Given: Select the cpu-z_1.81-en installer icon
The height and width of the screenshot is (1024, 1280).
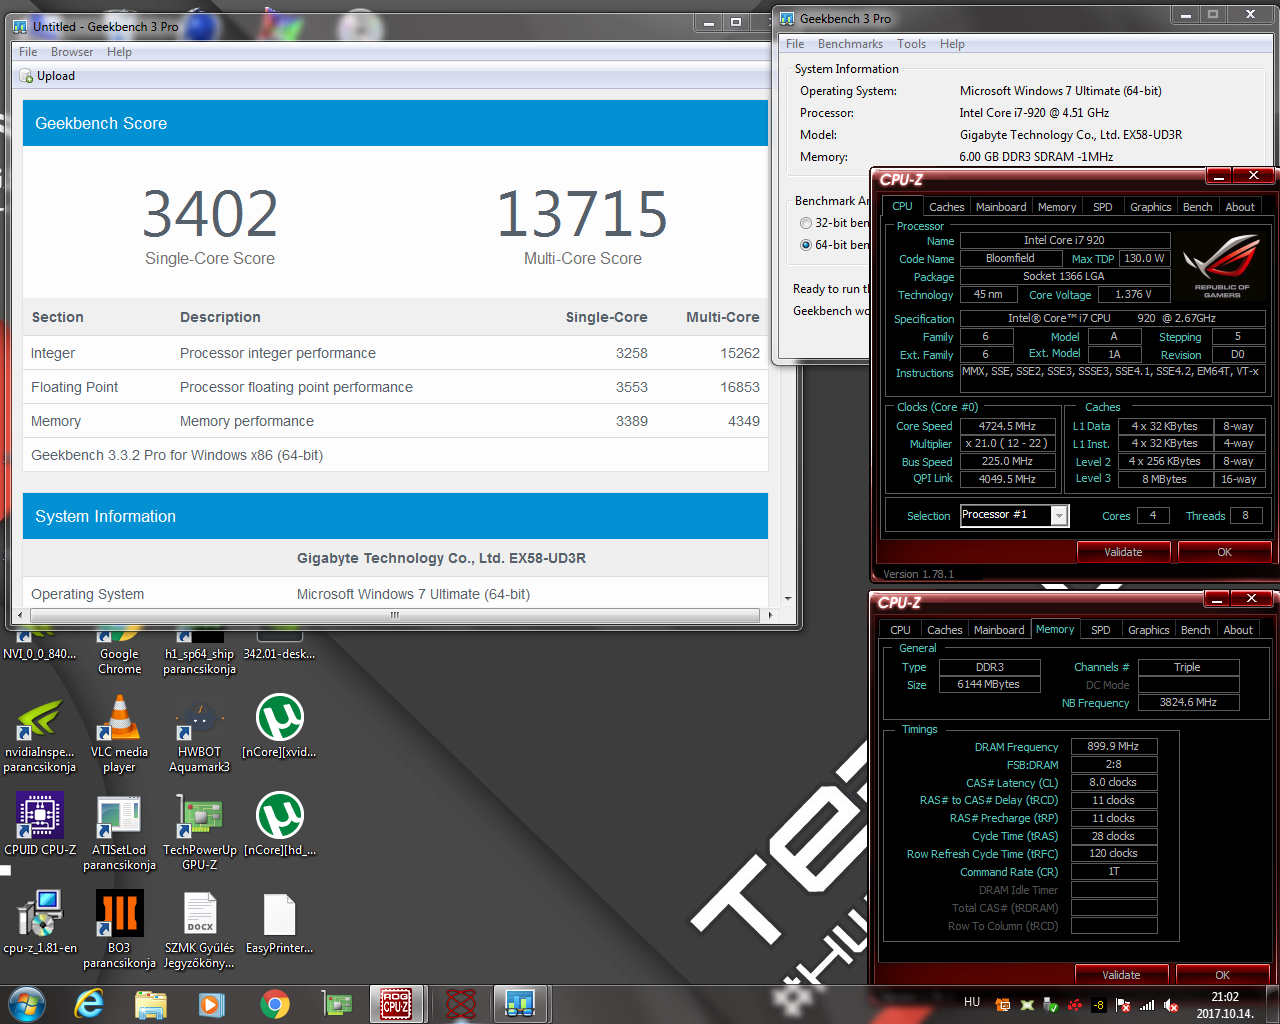Looking at the screenshot, I should pos(39,923).
